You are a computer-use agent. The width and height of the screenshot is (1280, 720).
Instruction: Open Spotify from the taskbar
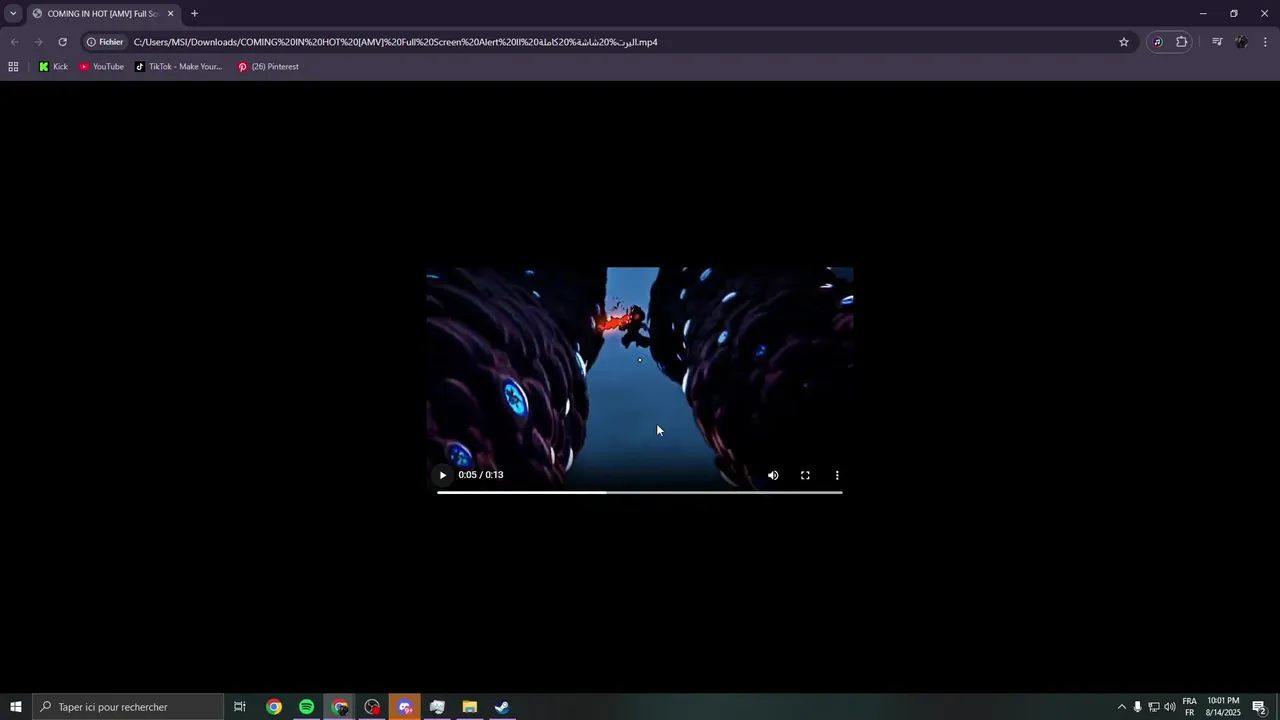coord(307,707)
